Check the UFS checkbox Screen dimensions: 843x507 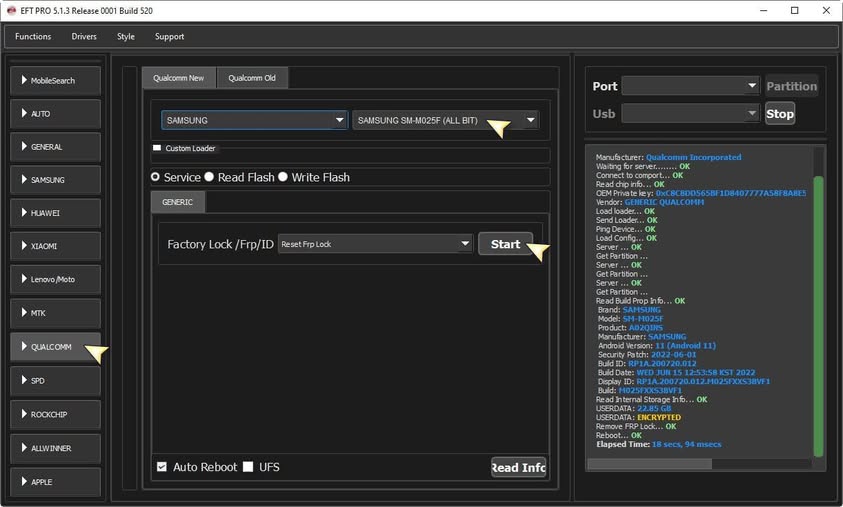248,467
